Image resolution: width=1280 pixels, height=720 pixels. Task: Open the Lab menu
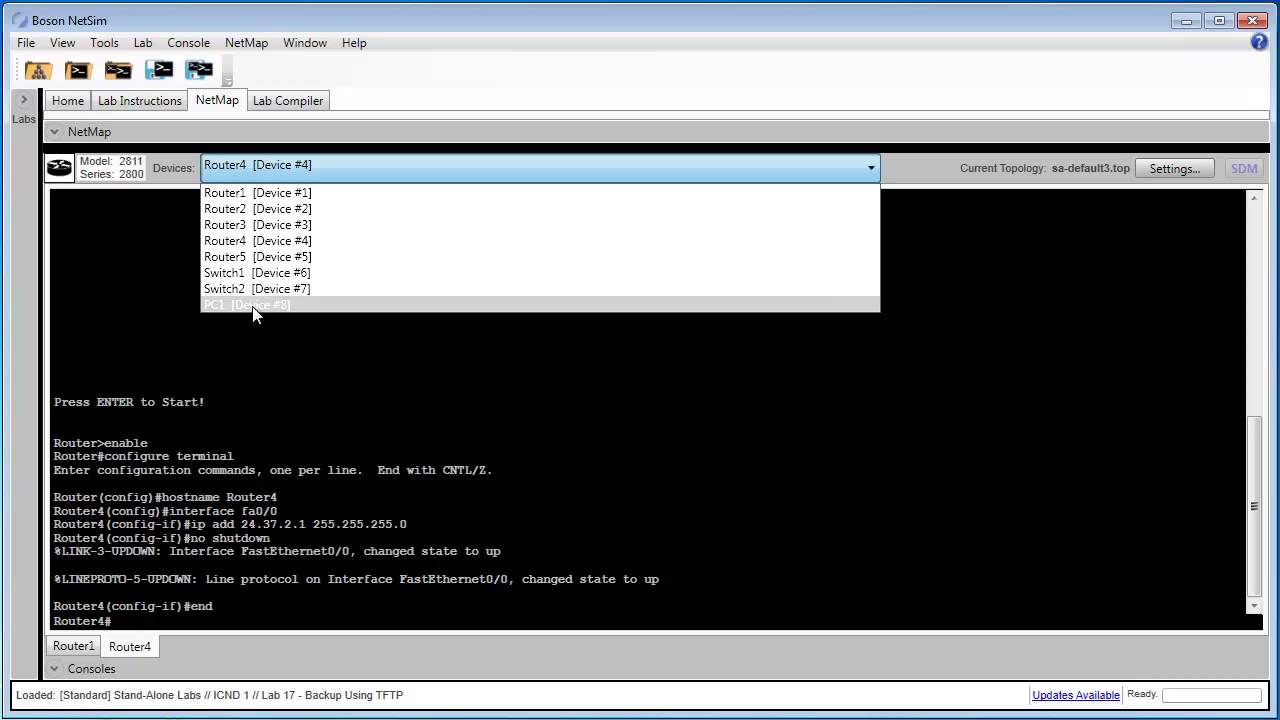coord(143,43)
